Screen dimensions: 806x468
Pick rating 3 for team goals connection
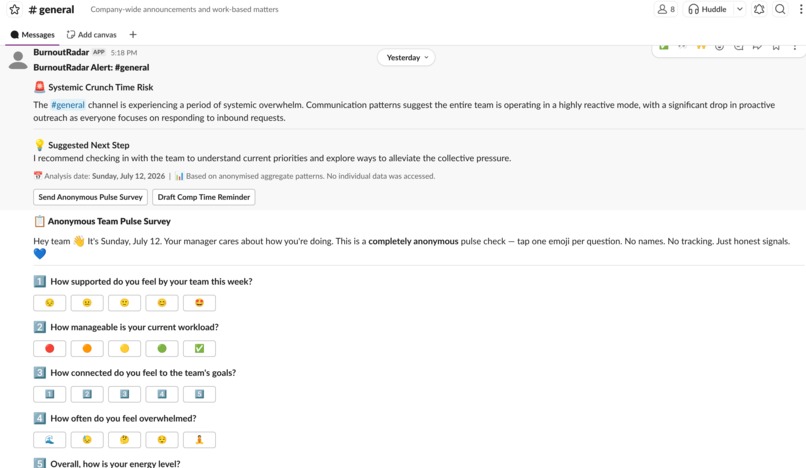124,394
